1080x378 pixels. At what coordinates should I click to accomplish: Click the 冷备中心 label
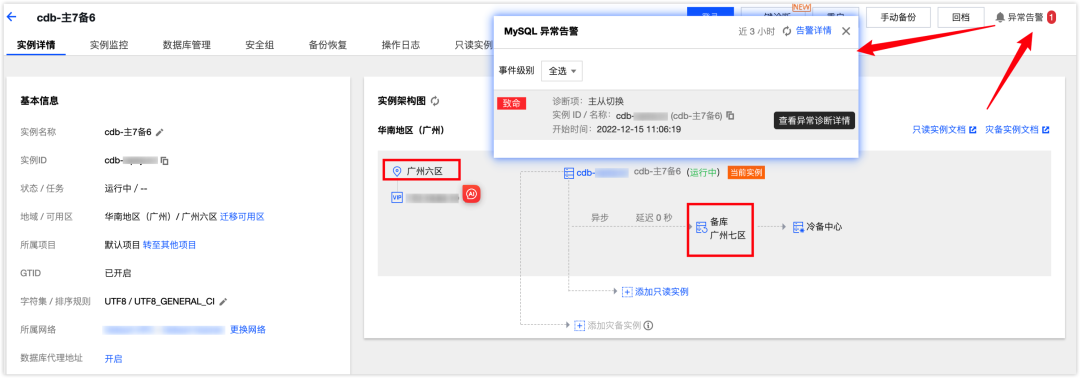(x=824, y=227)
